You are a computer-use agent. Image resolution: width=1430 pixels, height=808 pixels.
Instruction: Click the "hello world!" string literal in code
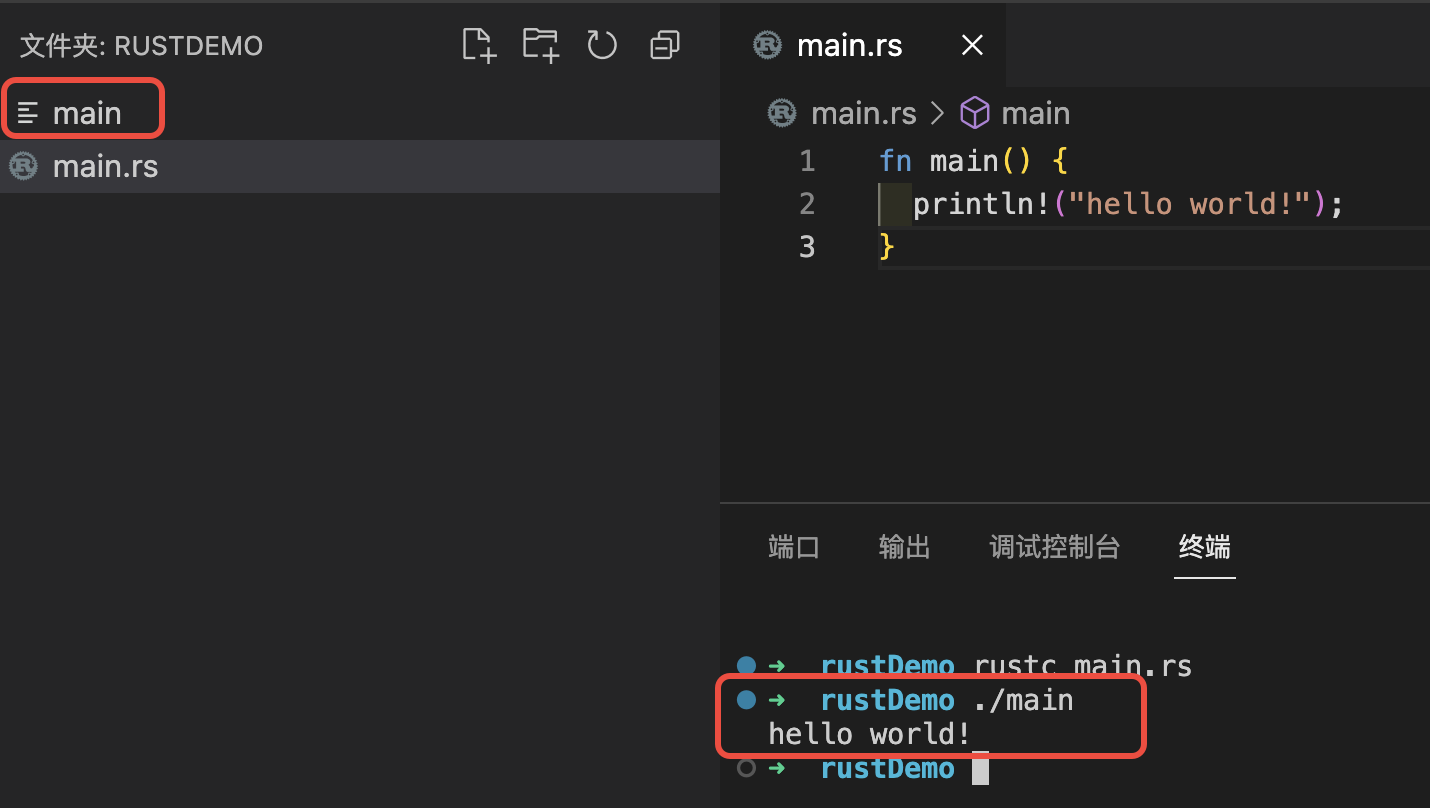(1189, 204)
